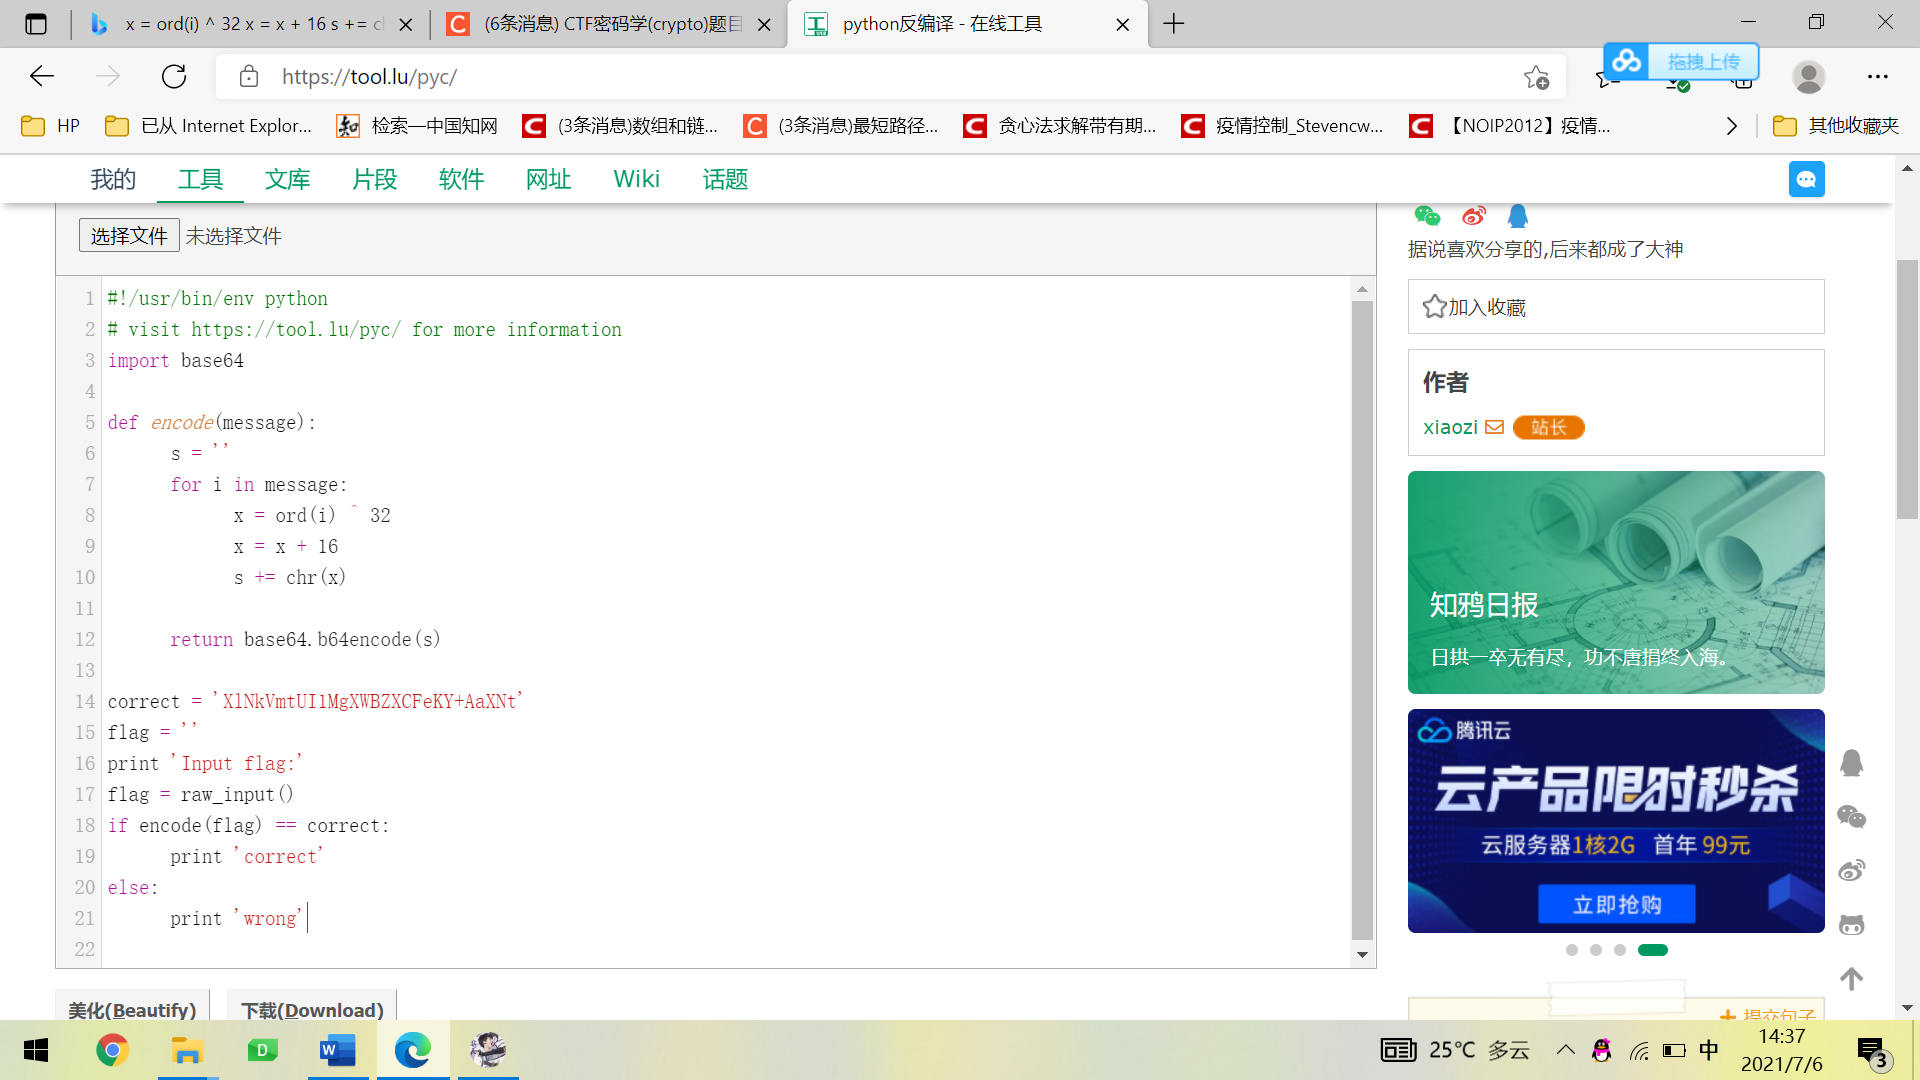This screenshot has width=1920, height=1080.
Task: Expand the bookmarks bar overflow chevron
Action: point(1732,126)
